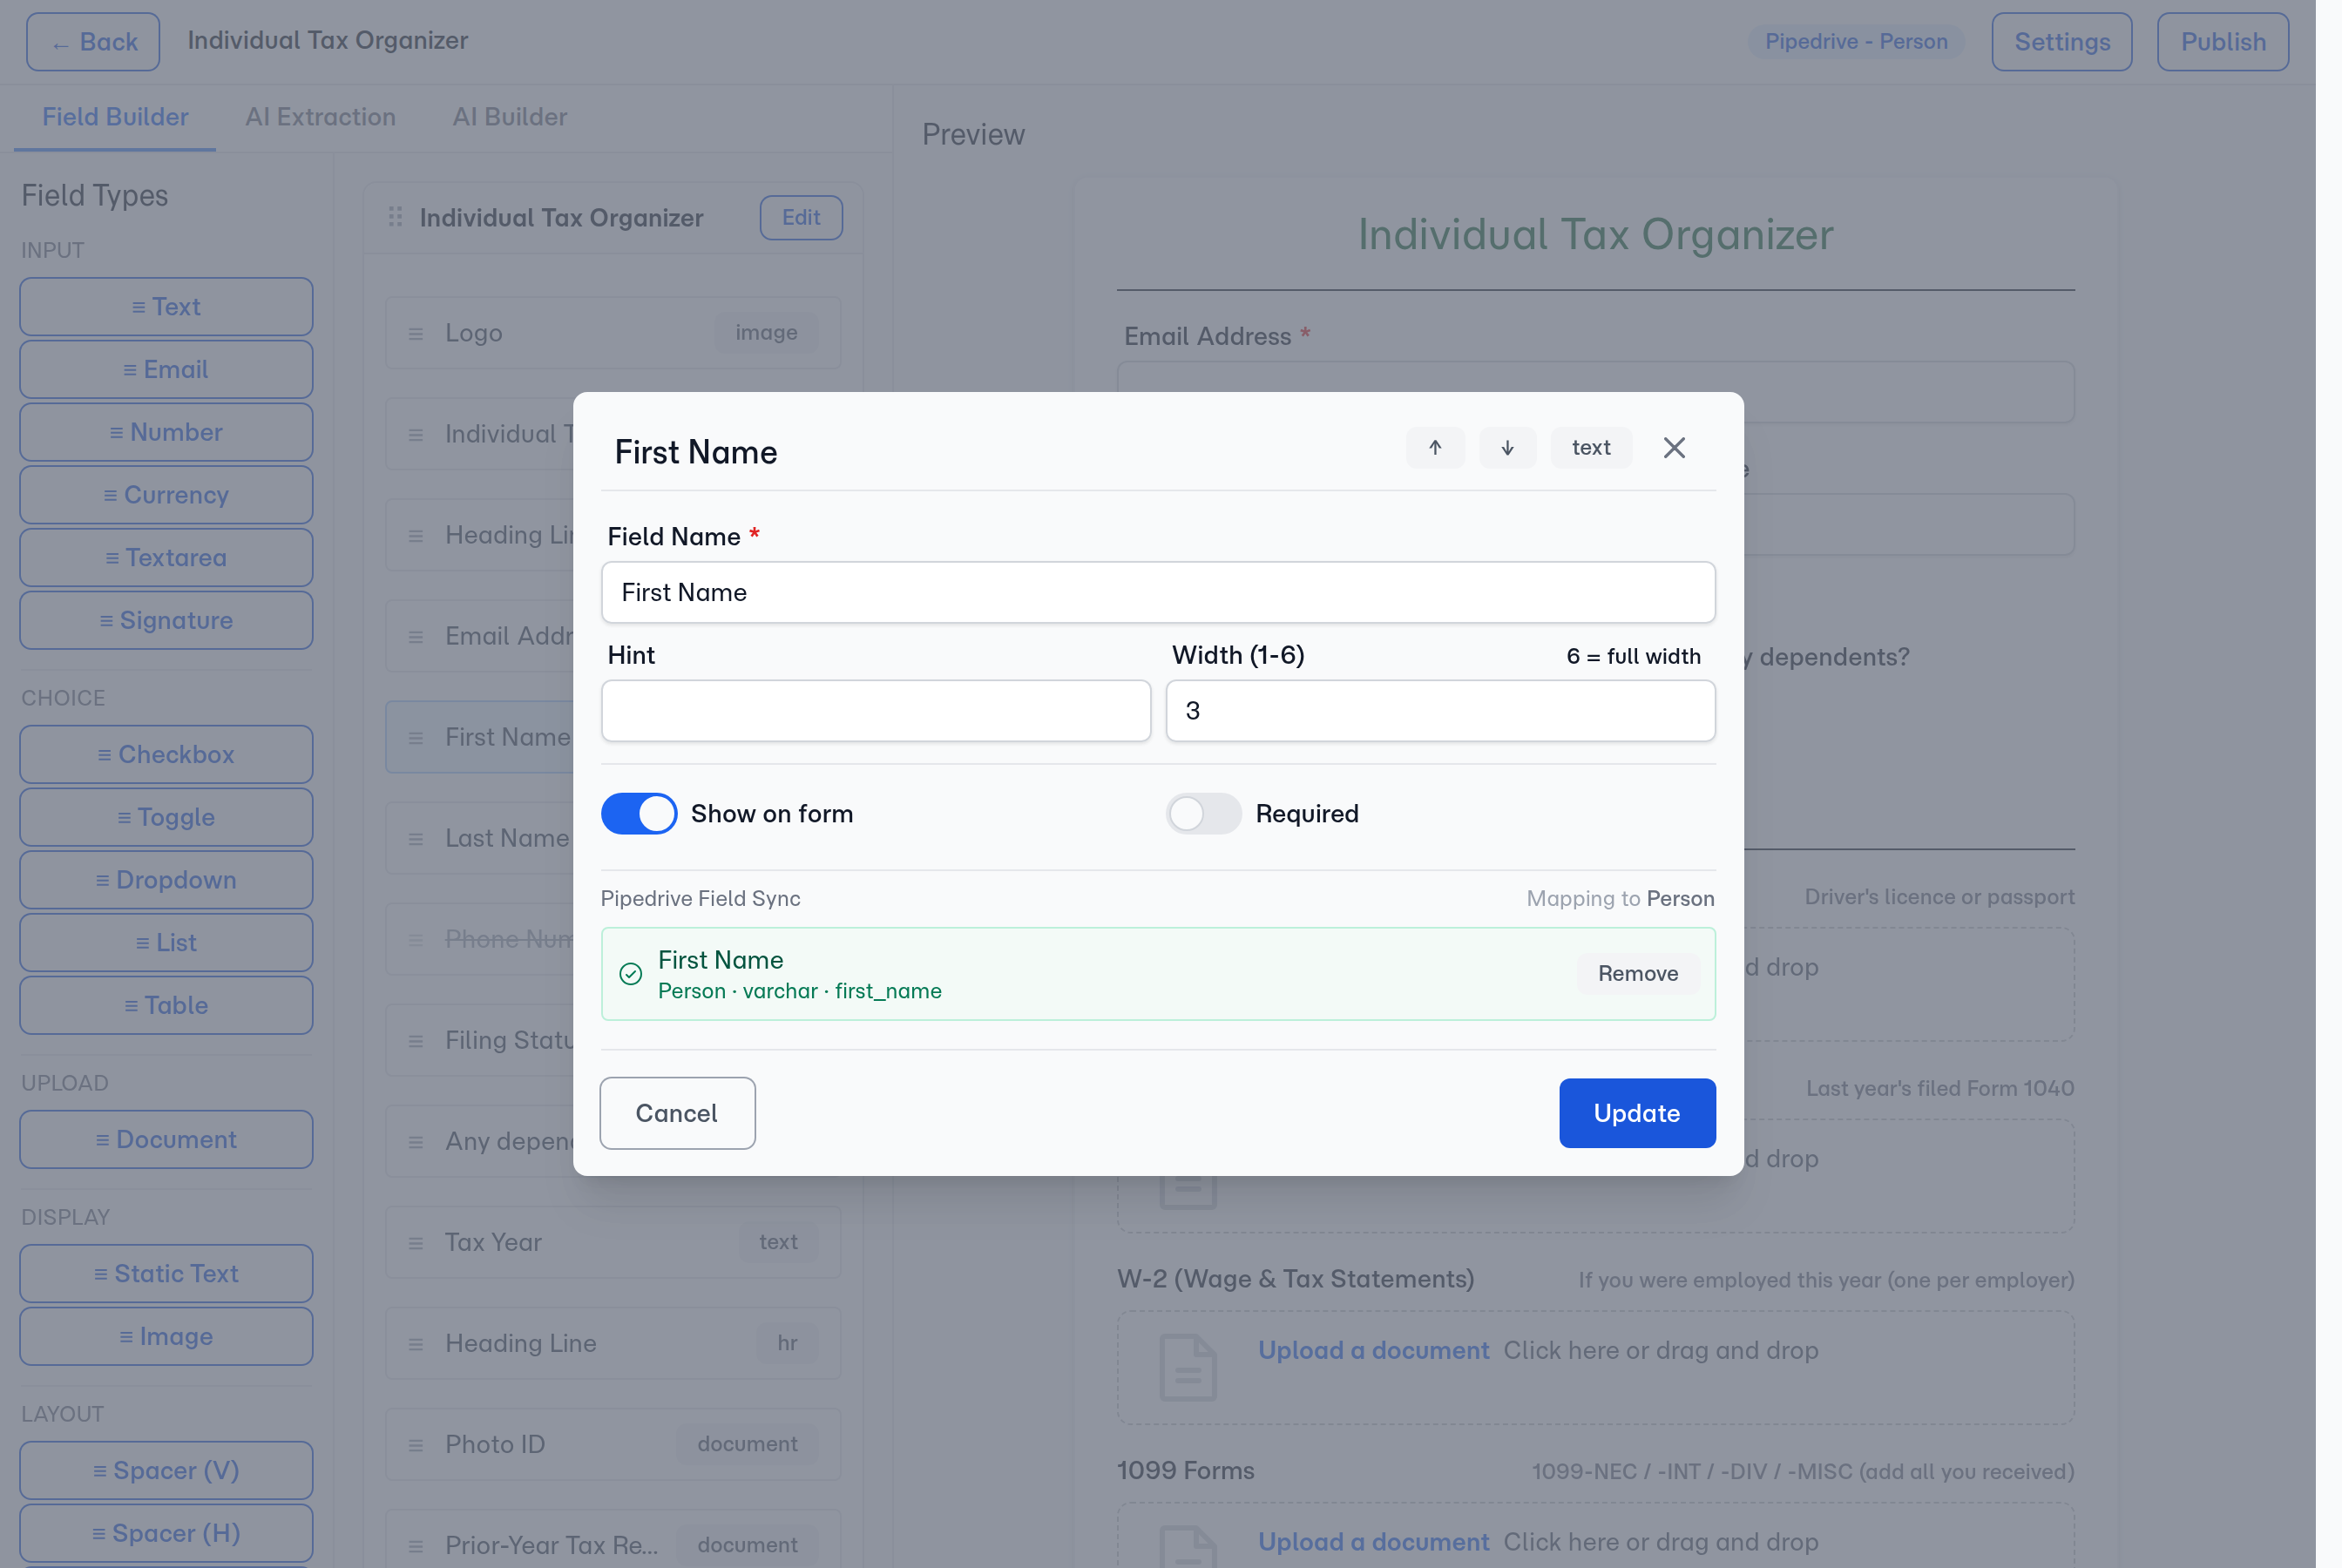Viewport: 2342px width, 1568px height.
Task: Go back using the Back button
Action: (93, 42)
